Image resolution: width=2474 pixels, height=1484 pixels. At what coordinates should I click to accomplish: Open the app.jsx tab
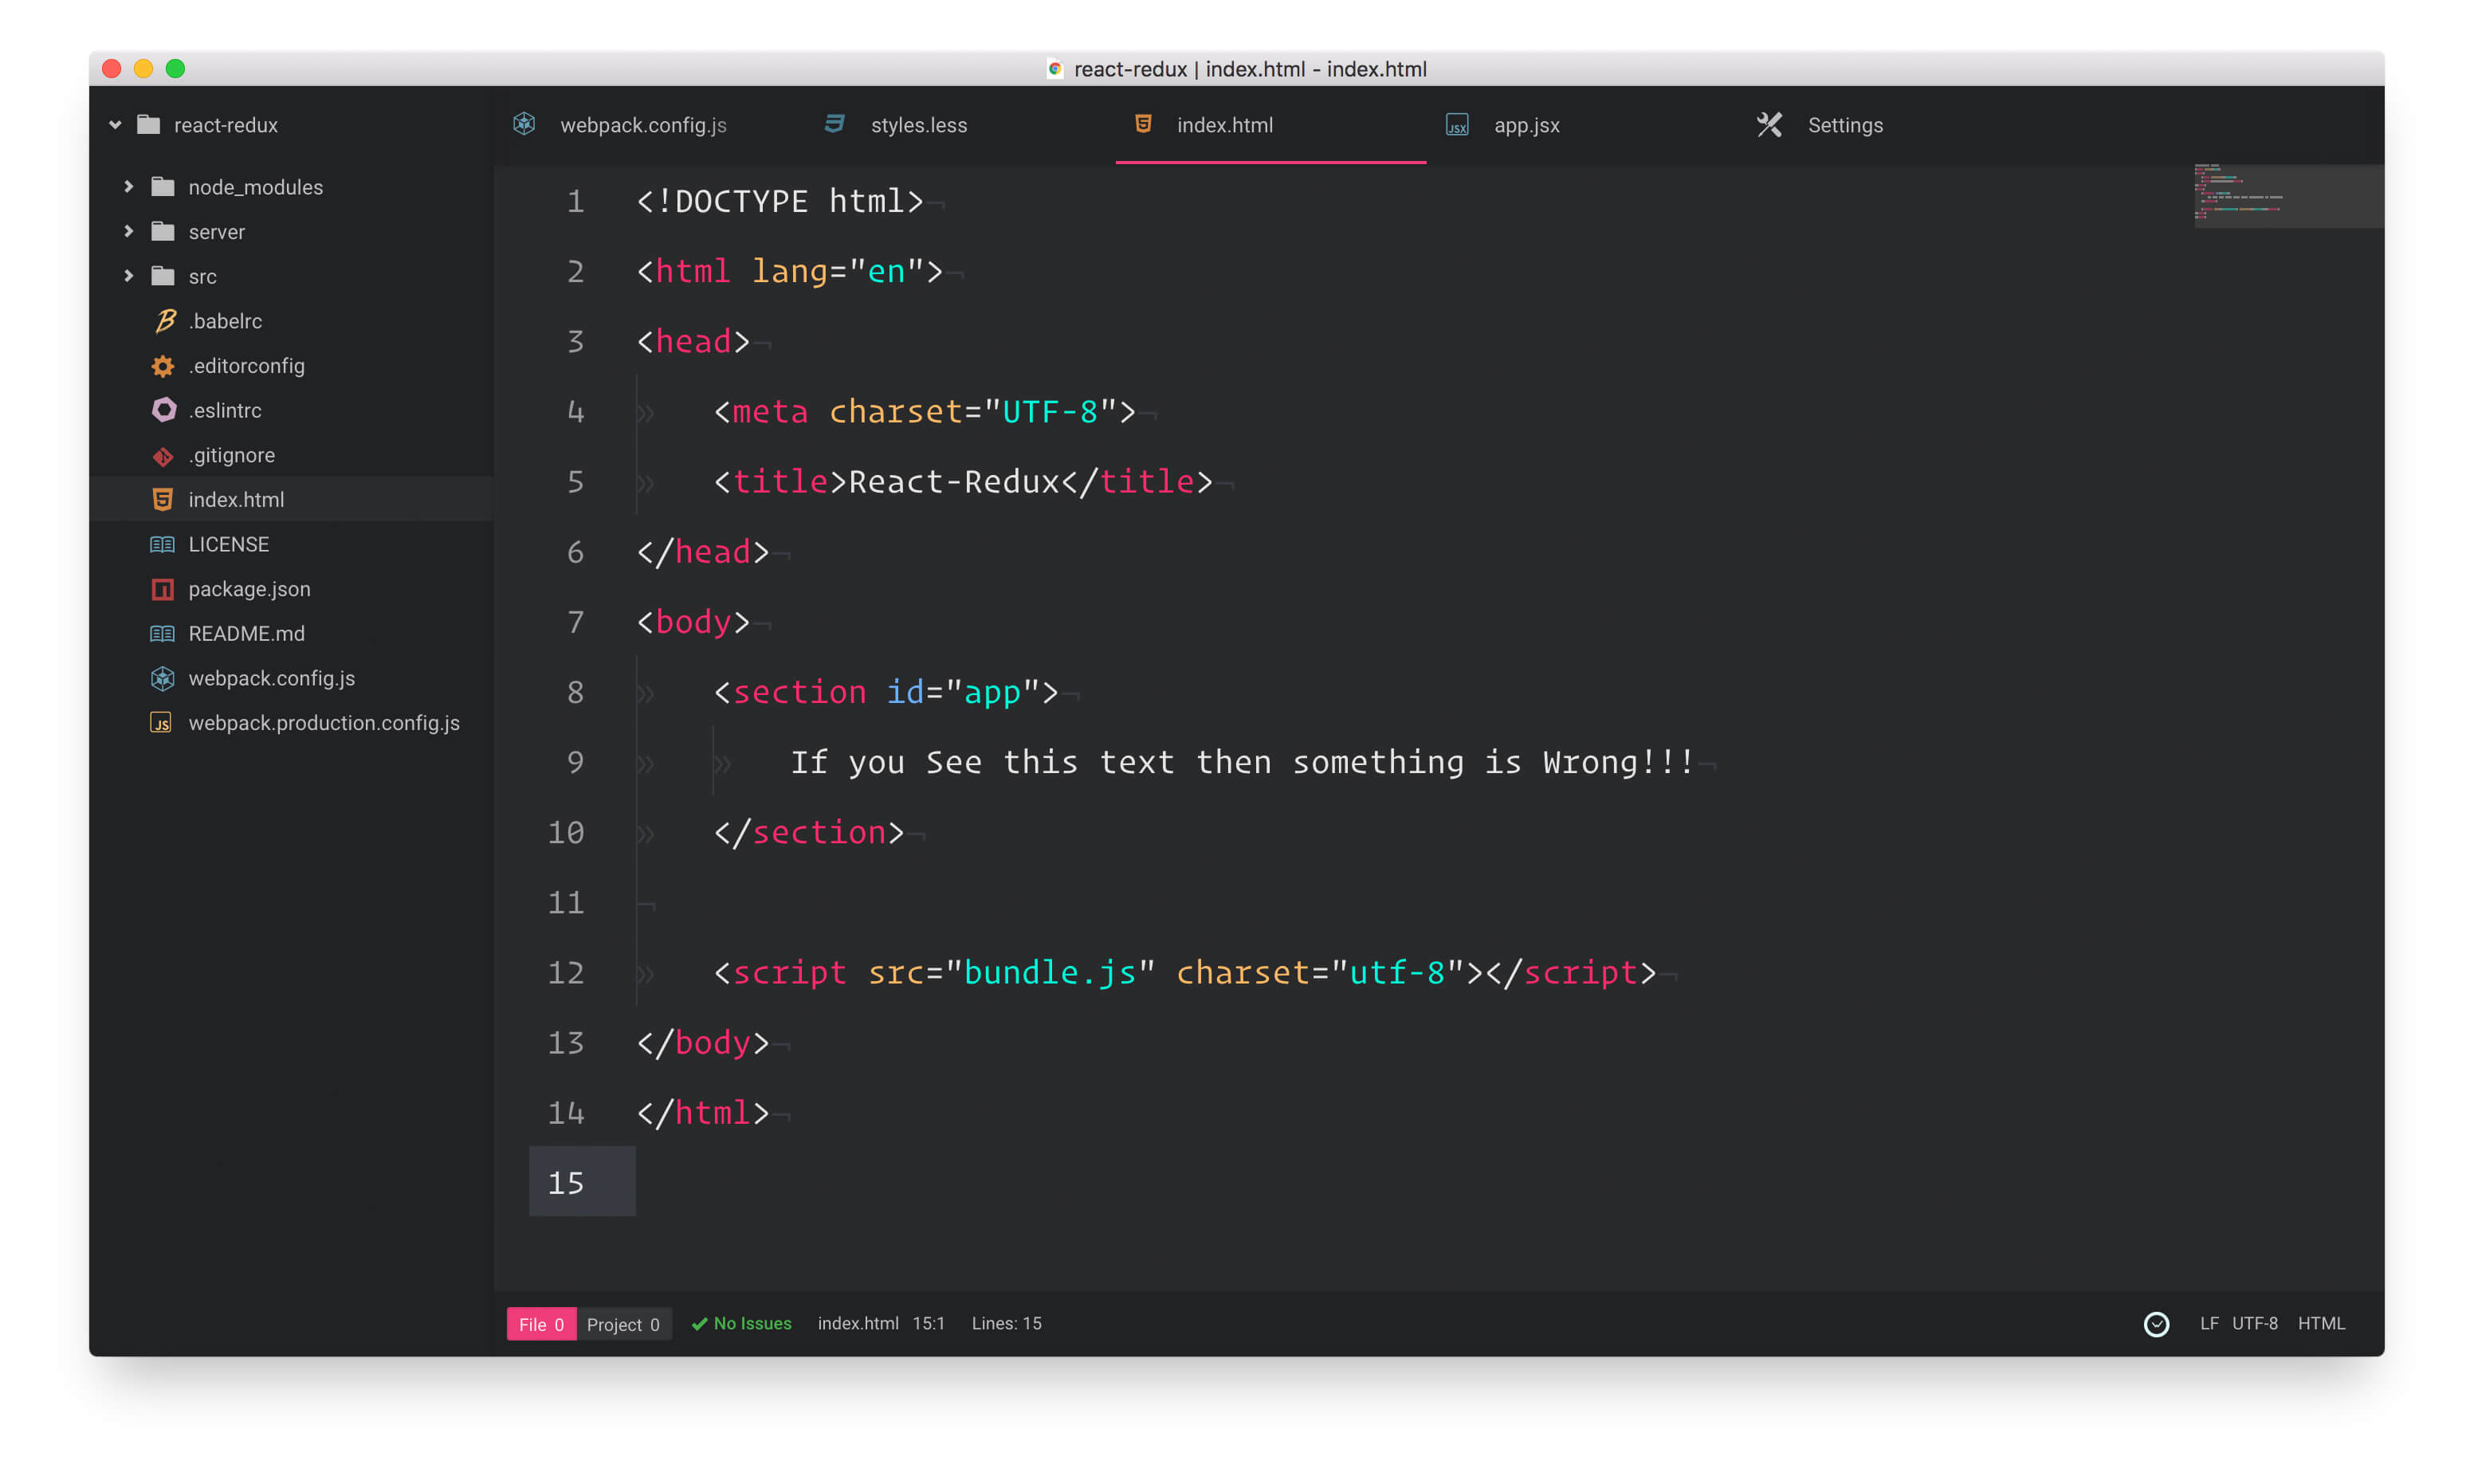tap(1582, 125)
